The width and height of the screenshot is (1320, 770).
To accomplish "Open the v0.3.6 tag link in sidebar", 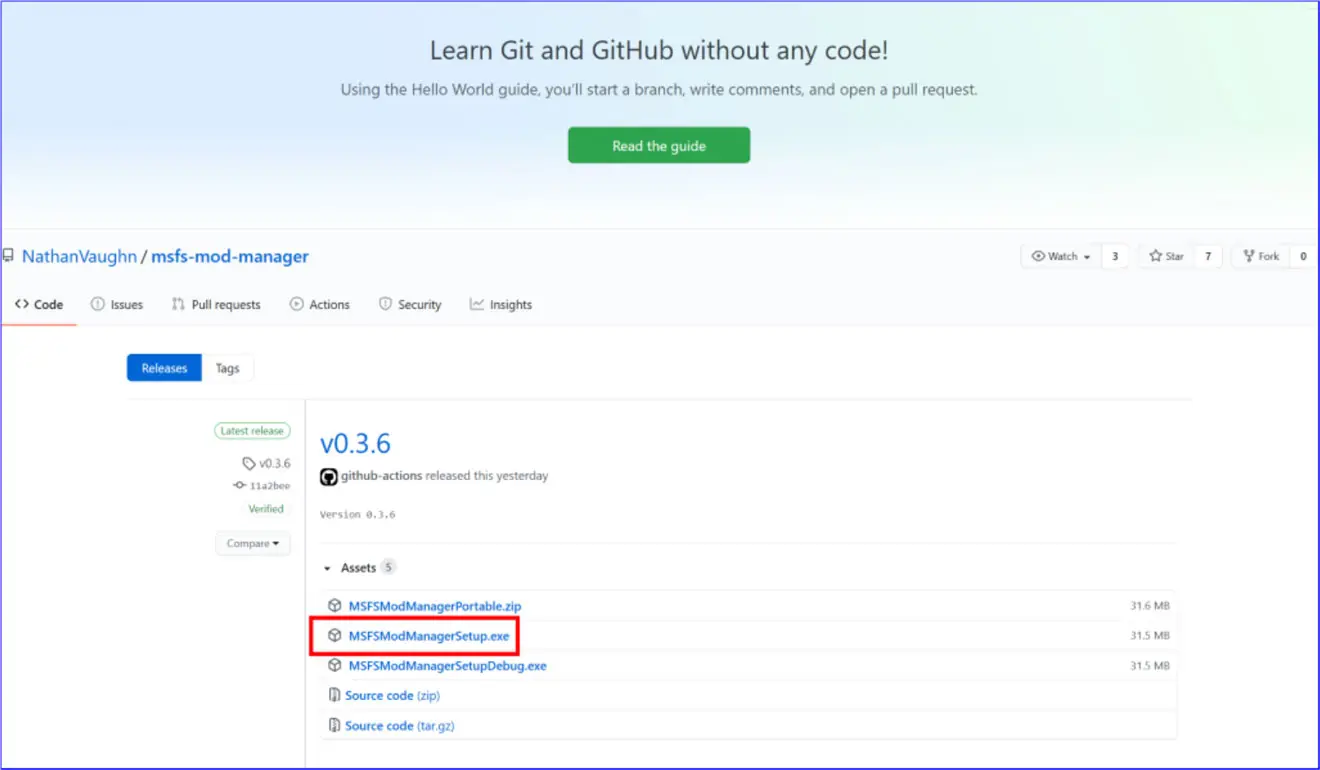I will [266, 463].
